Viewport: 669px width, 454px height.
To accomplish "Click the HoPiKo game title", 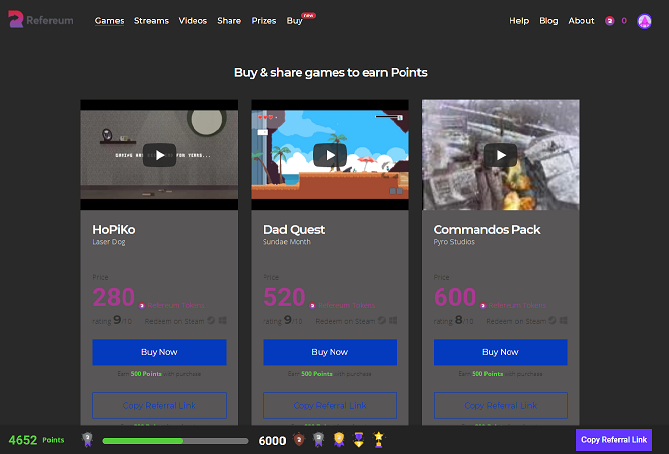I will click(113, 230).
